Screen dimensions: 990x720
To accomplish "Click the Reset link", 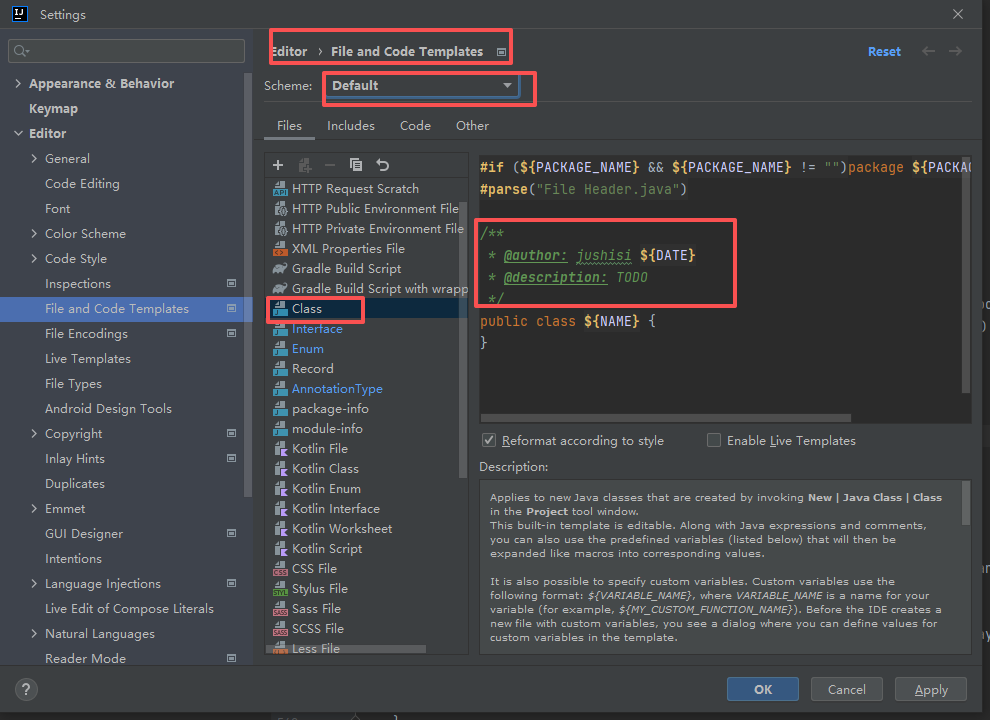I will pos(884,52).
